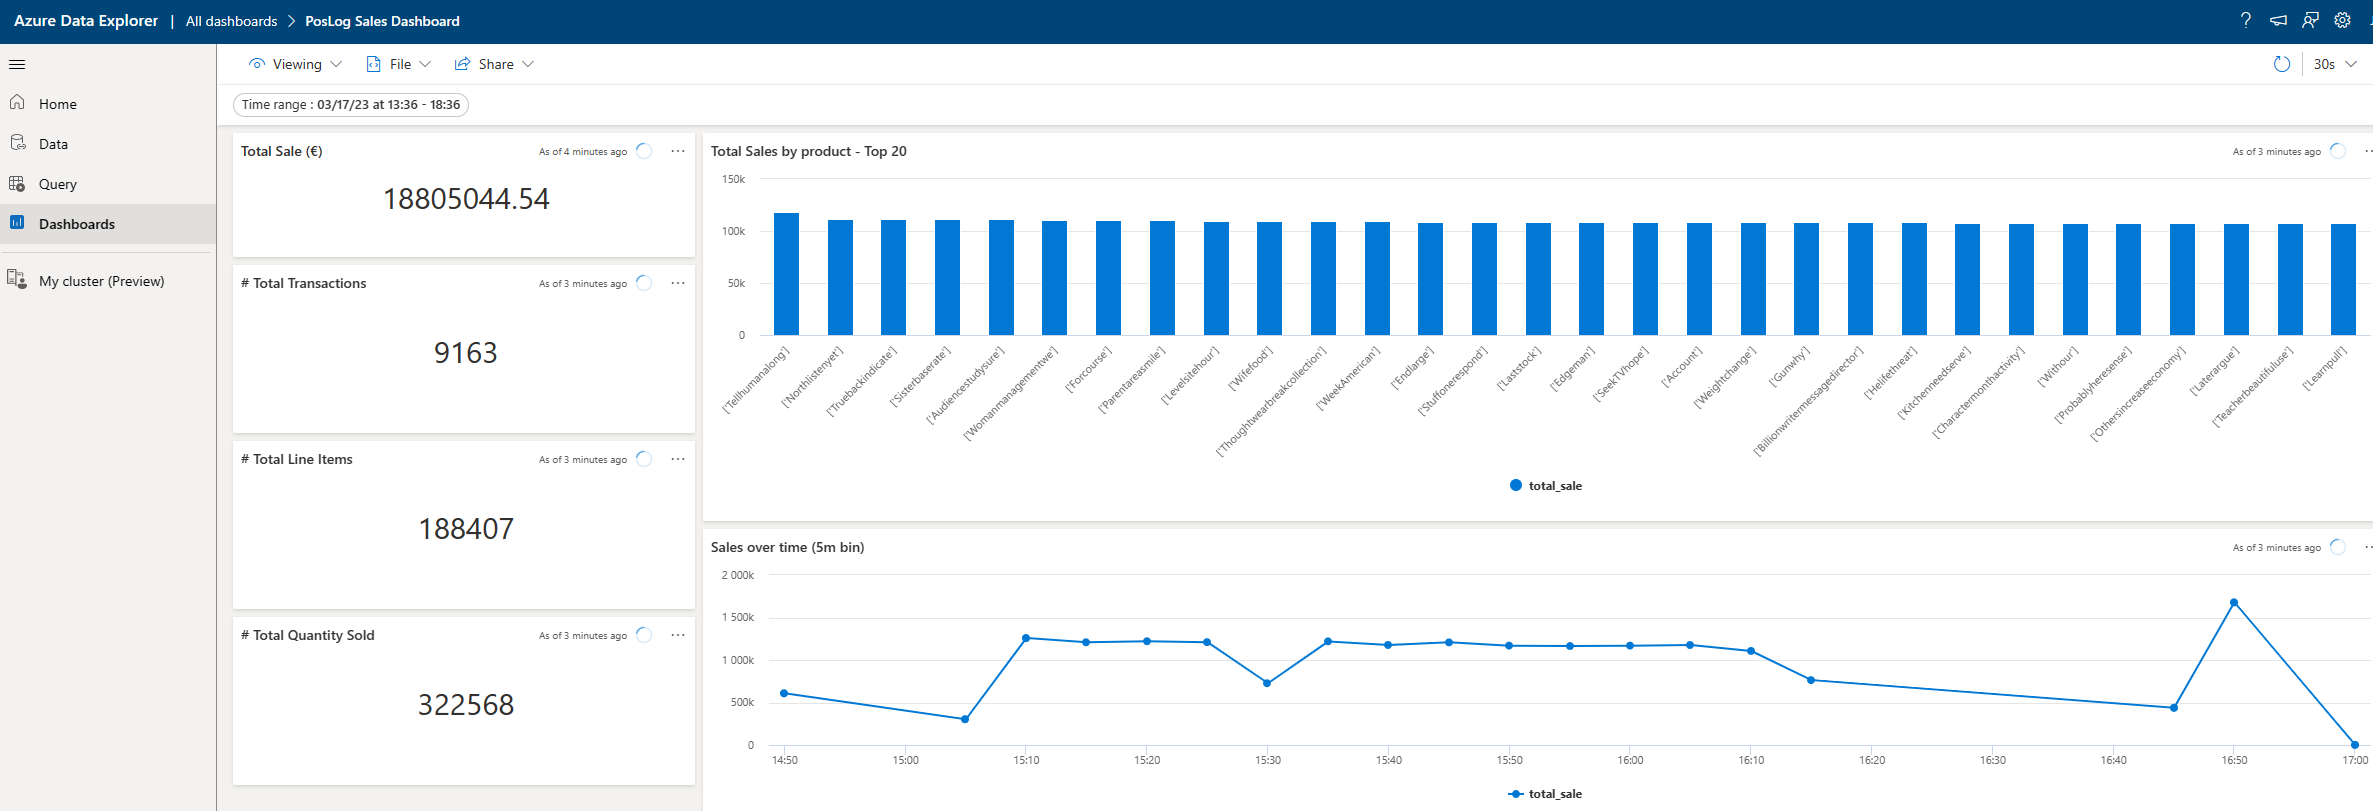Click refresh spinner on Total Sales by product tile

coord(2338,151)
